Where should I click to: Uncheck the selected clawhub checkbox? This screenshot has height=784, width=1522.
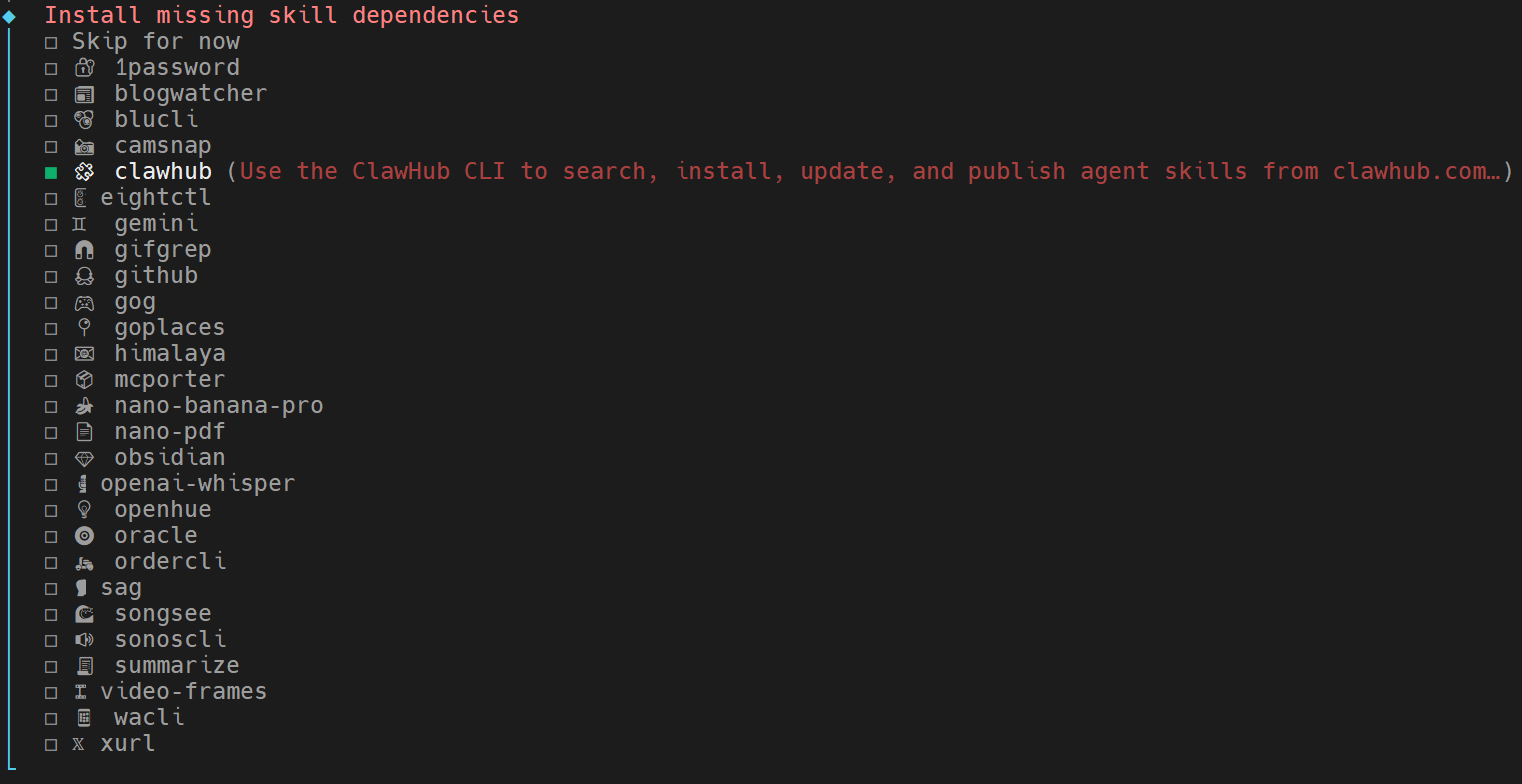pyautogui.click(x=51, y=172)
